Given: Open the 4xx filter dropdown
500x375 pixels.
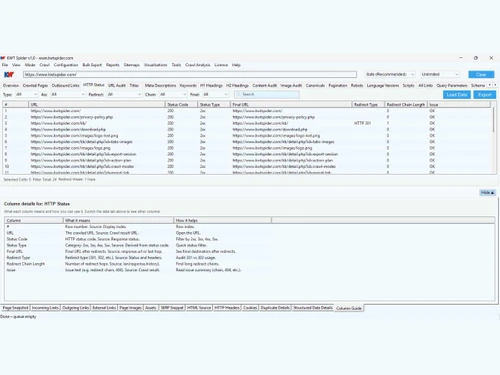Looking at the screenshot, I should (68, 95).
